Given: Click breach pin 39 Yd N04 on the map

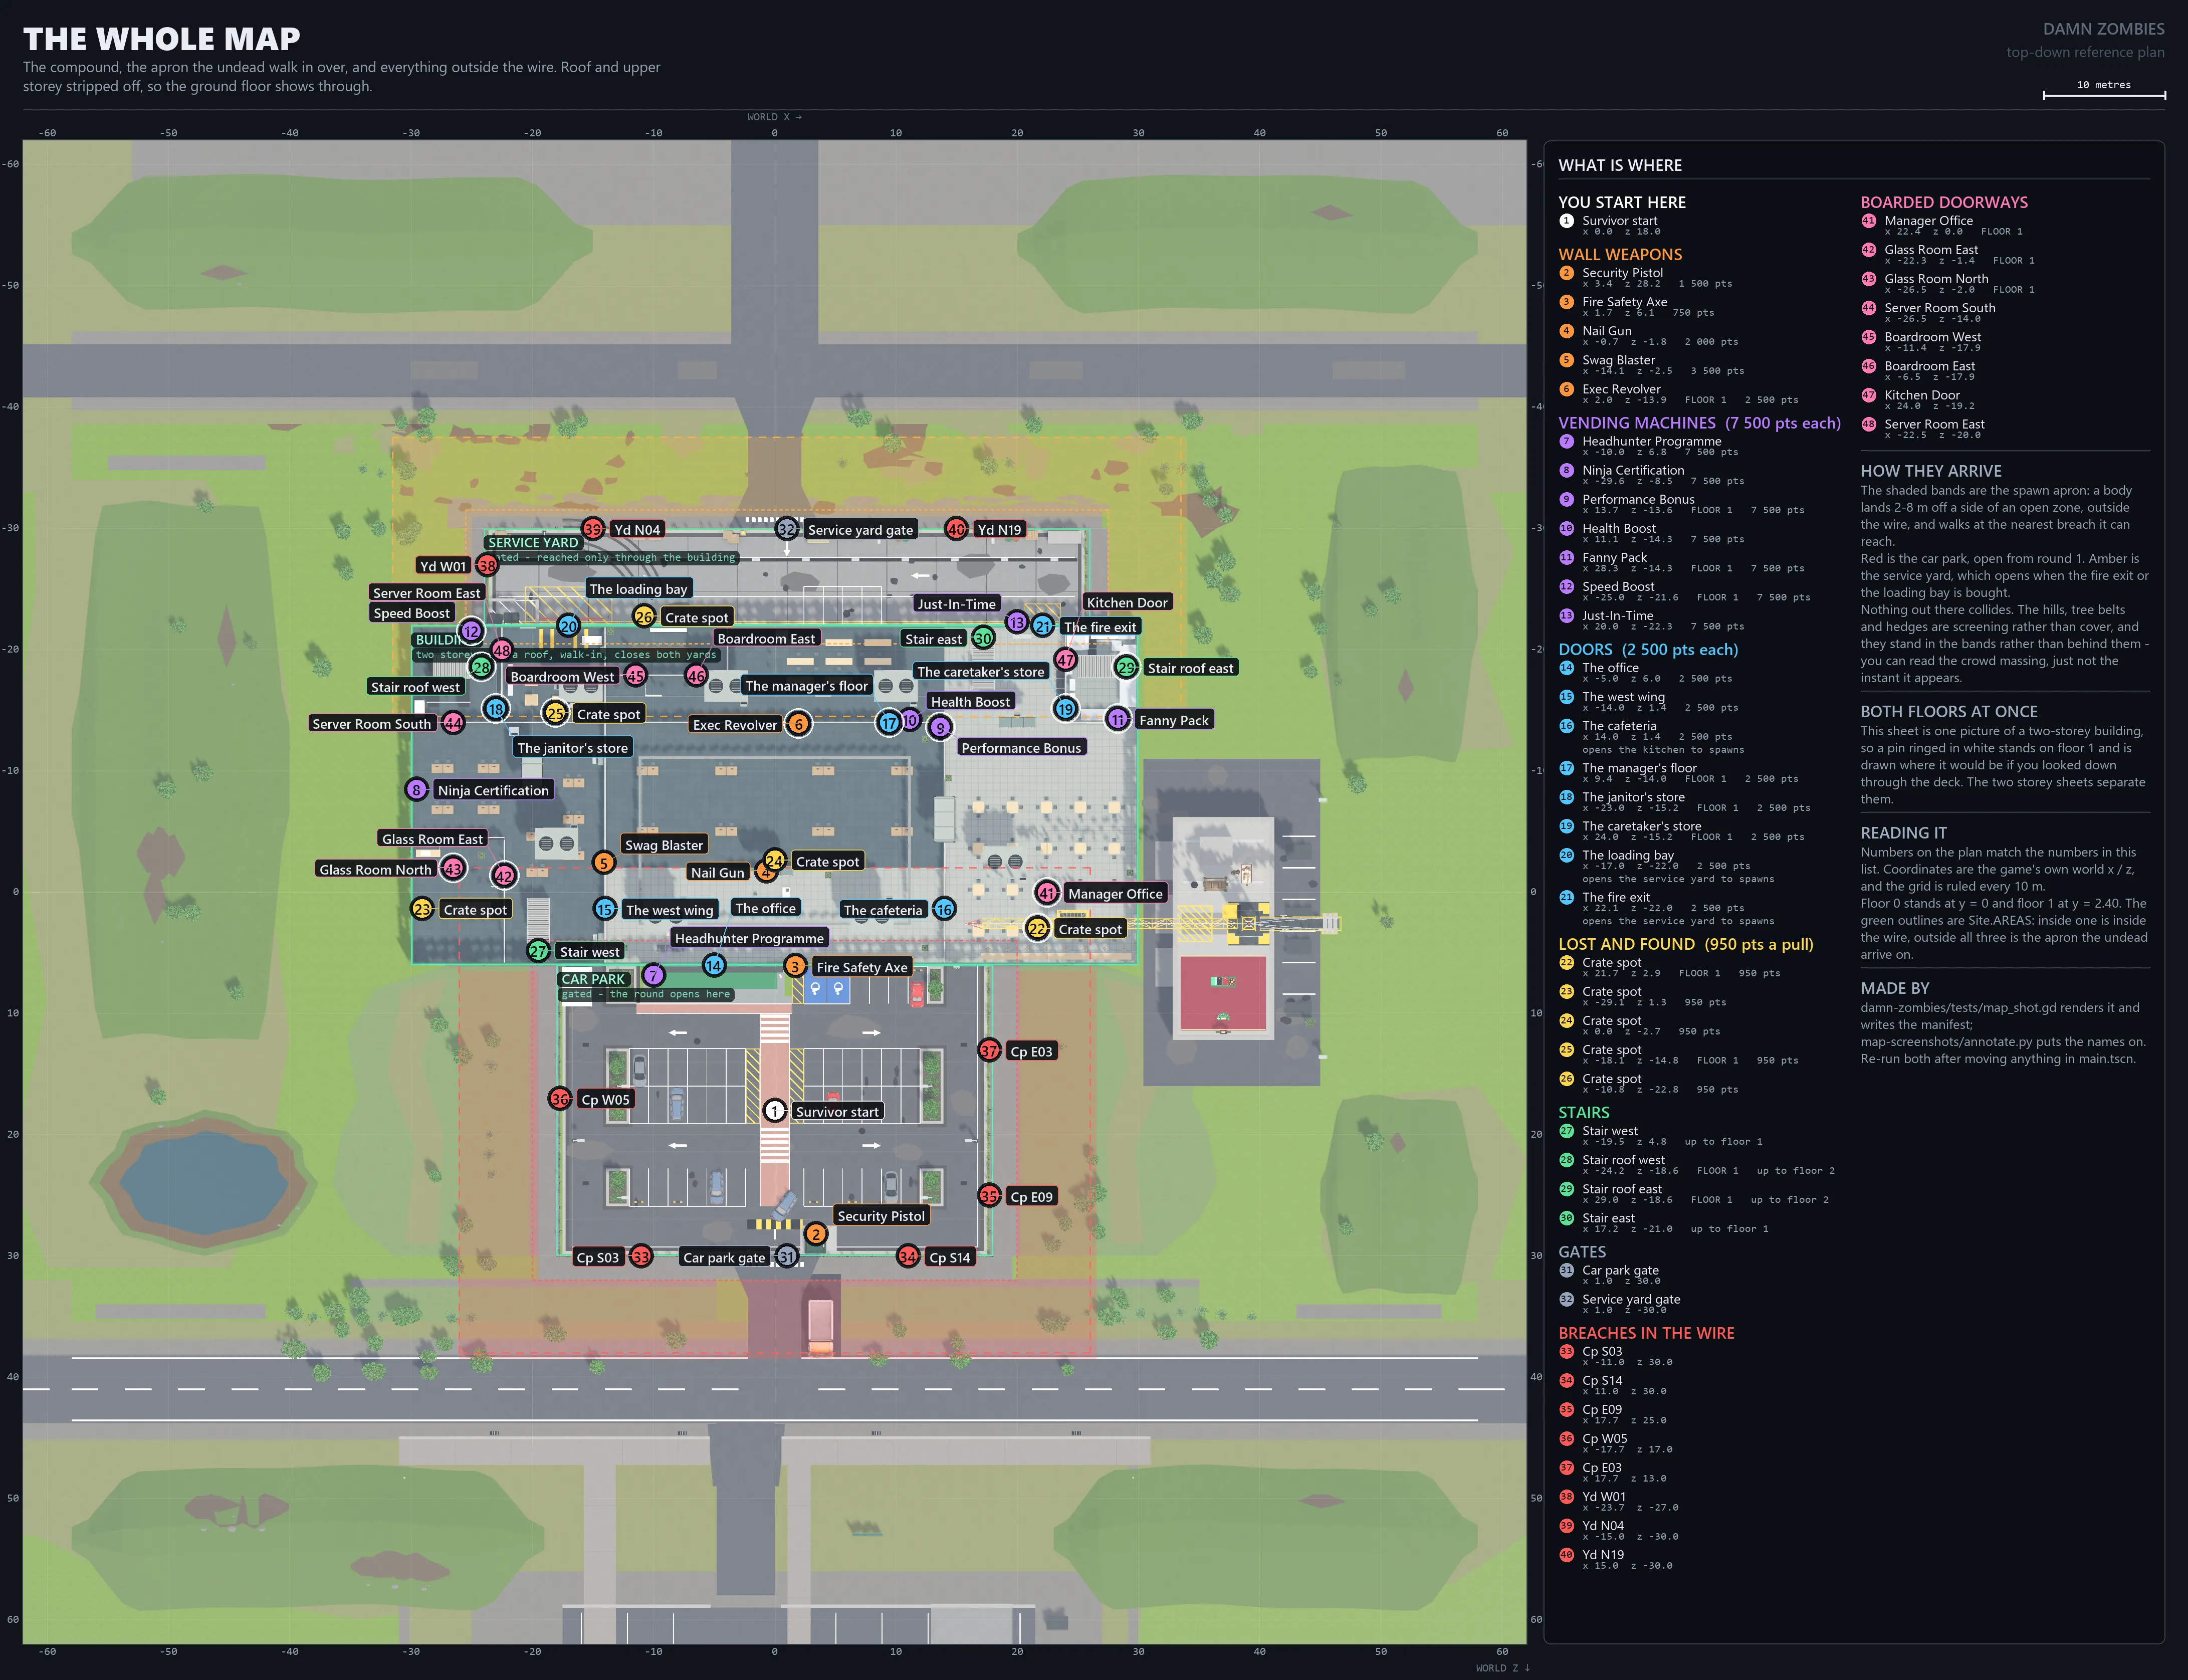Looking at the screenshot, I should pos(593,529).
